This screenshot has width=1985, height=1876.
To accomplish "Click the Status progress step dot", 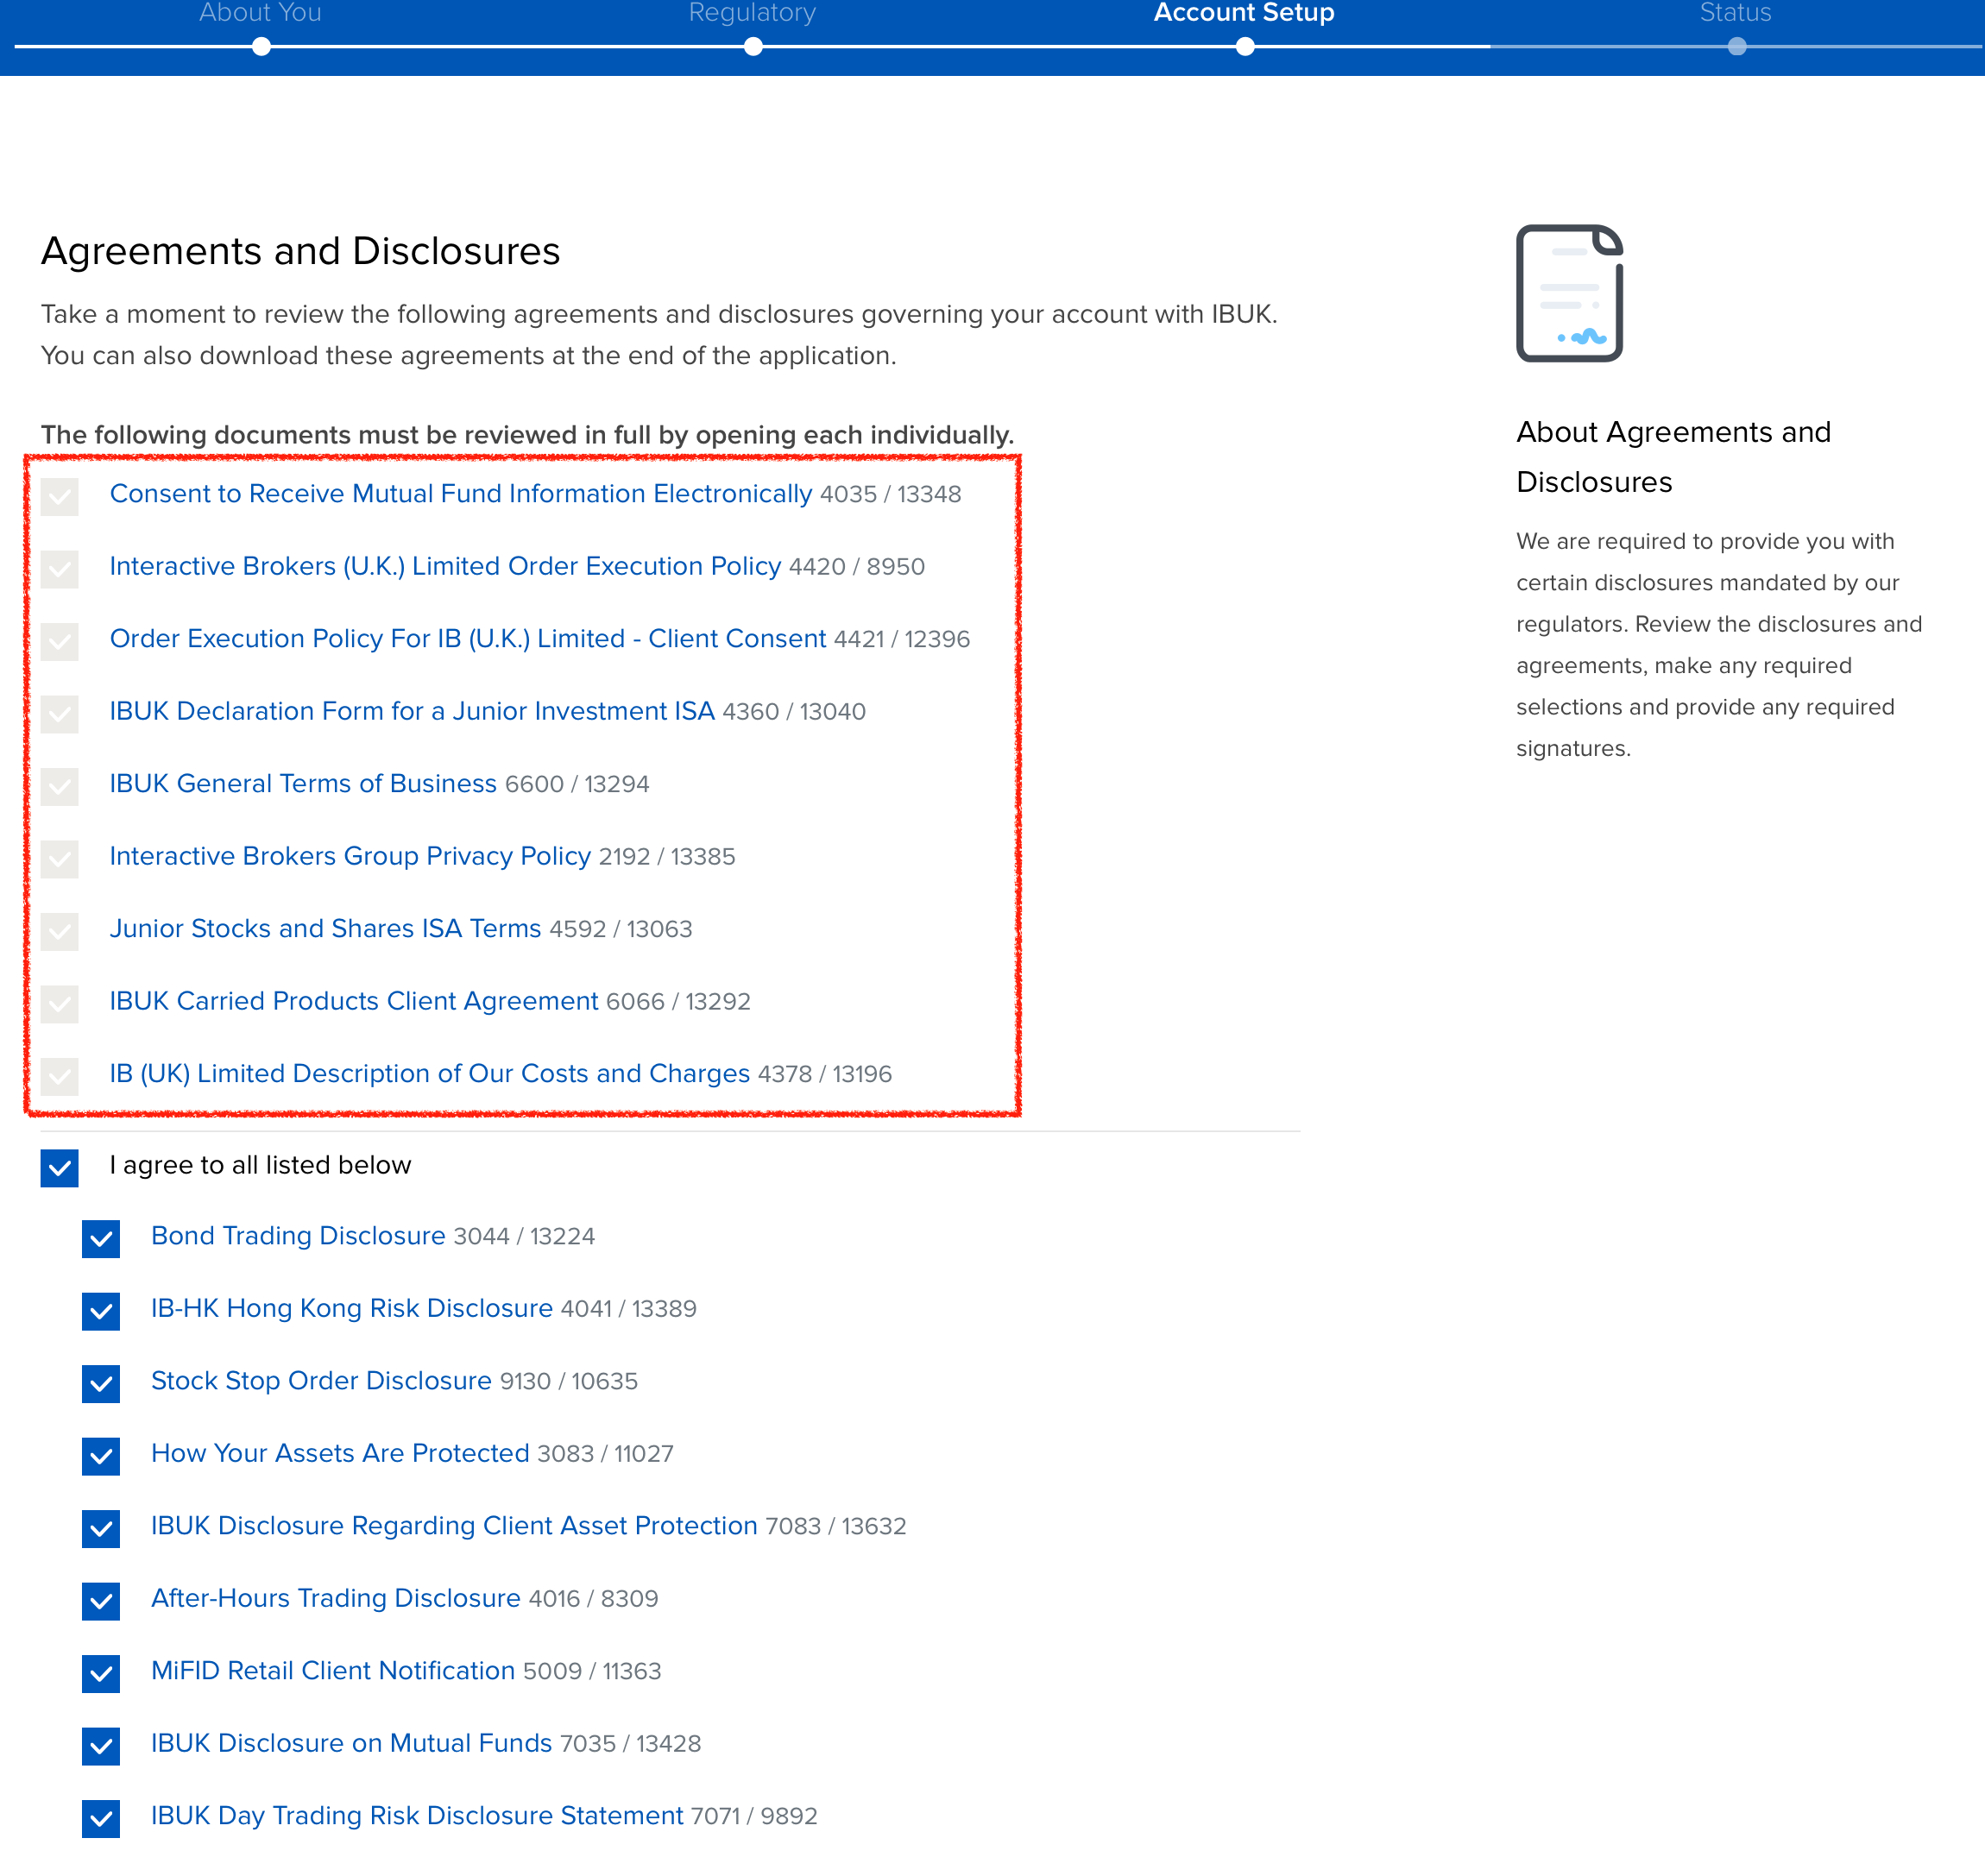I will [1736, 46].
